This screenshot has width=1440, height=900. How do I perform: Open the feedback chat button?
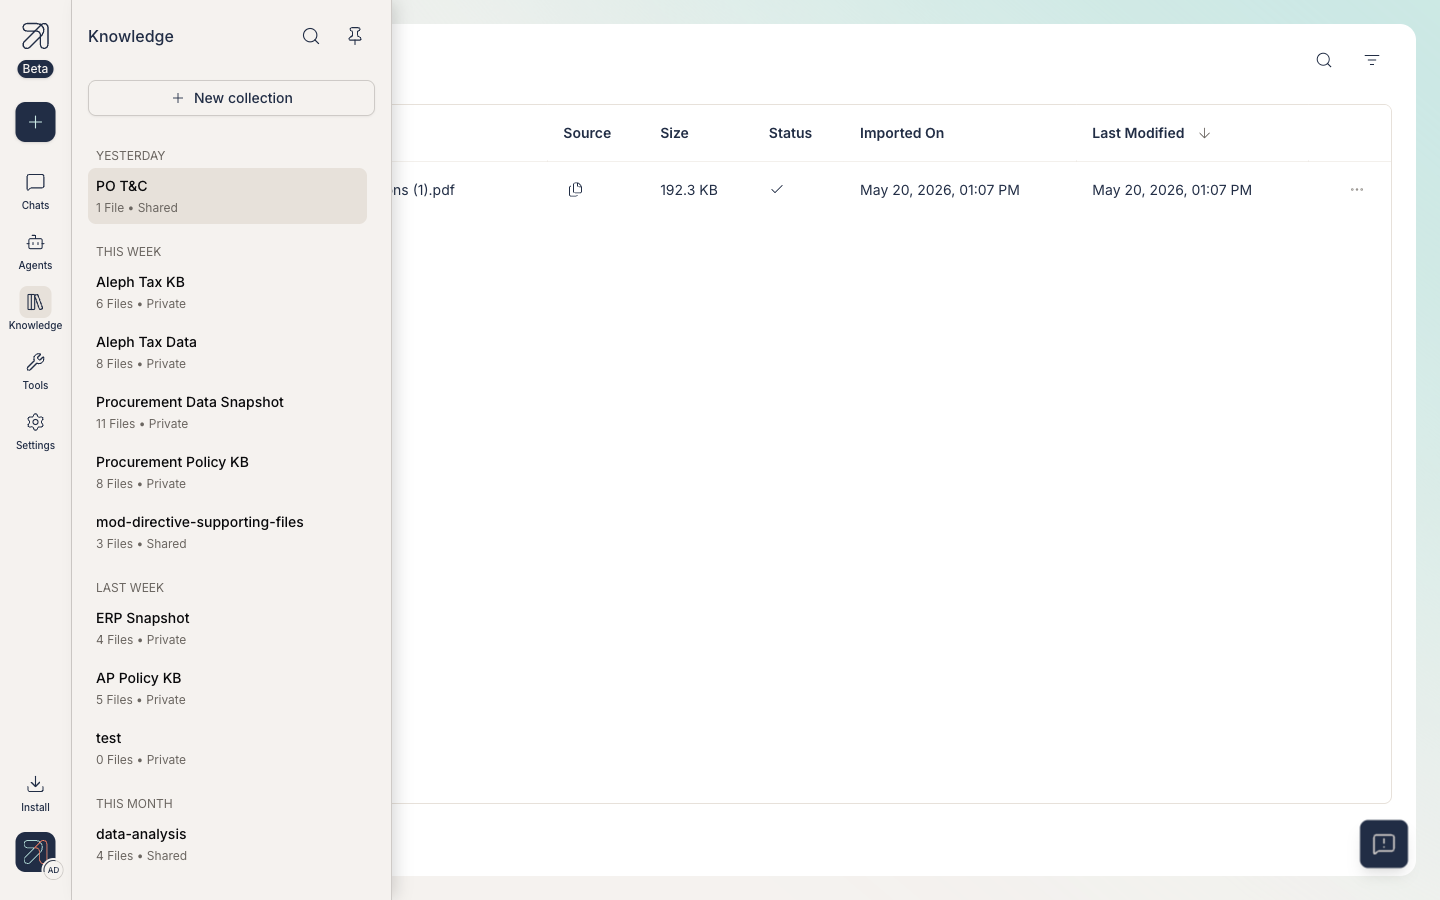coord(1384,844)
